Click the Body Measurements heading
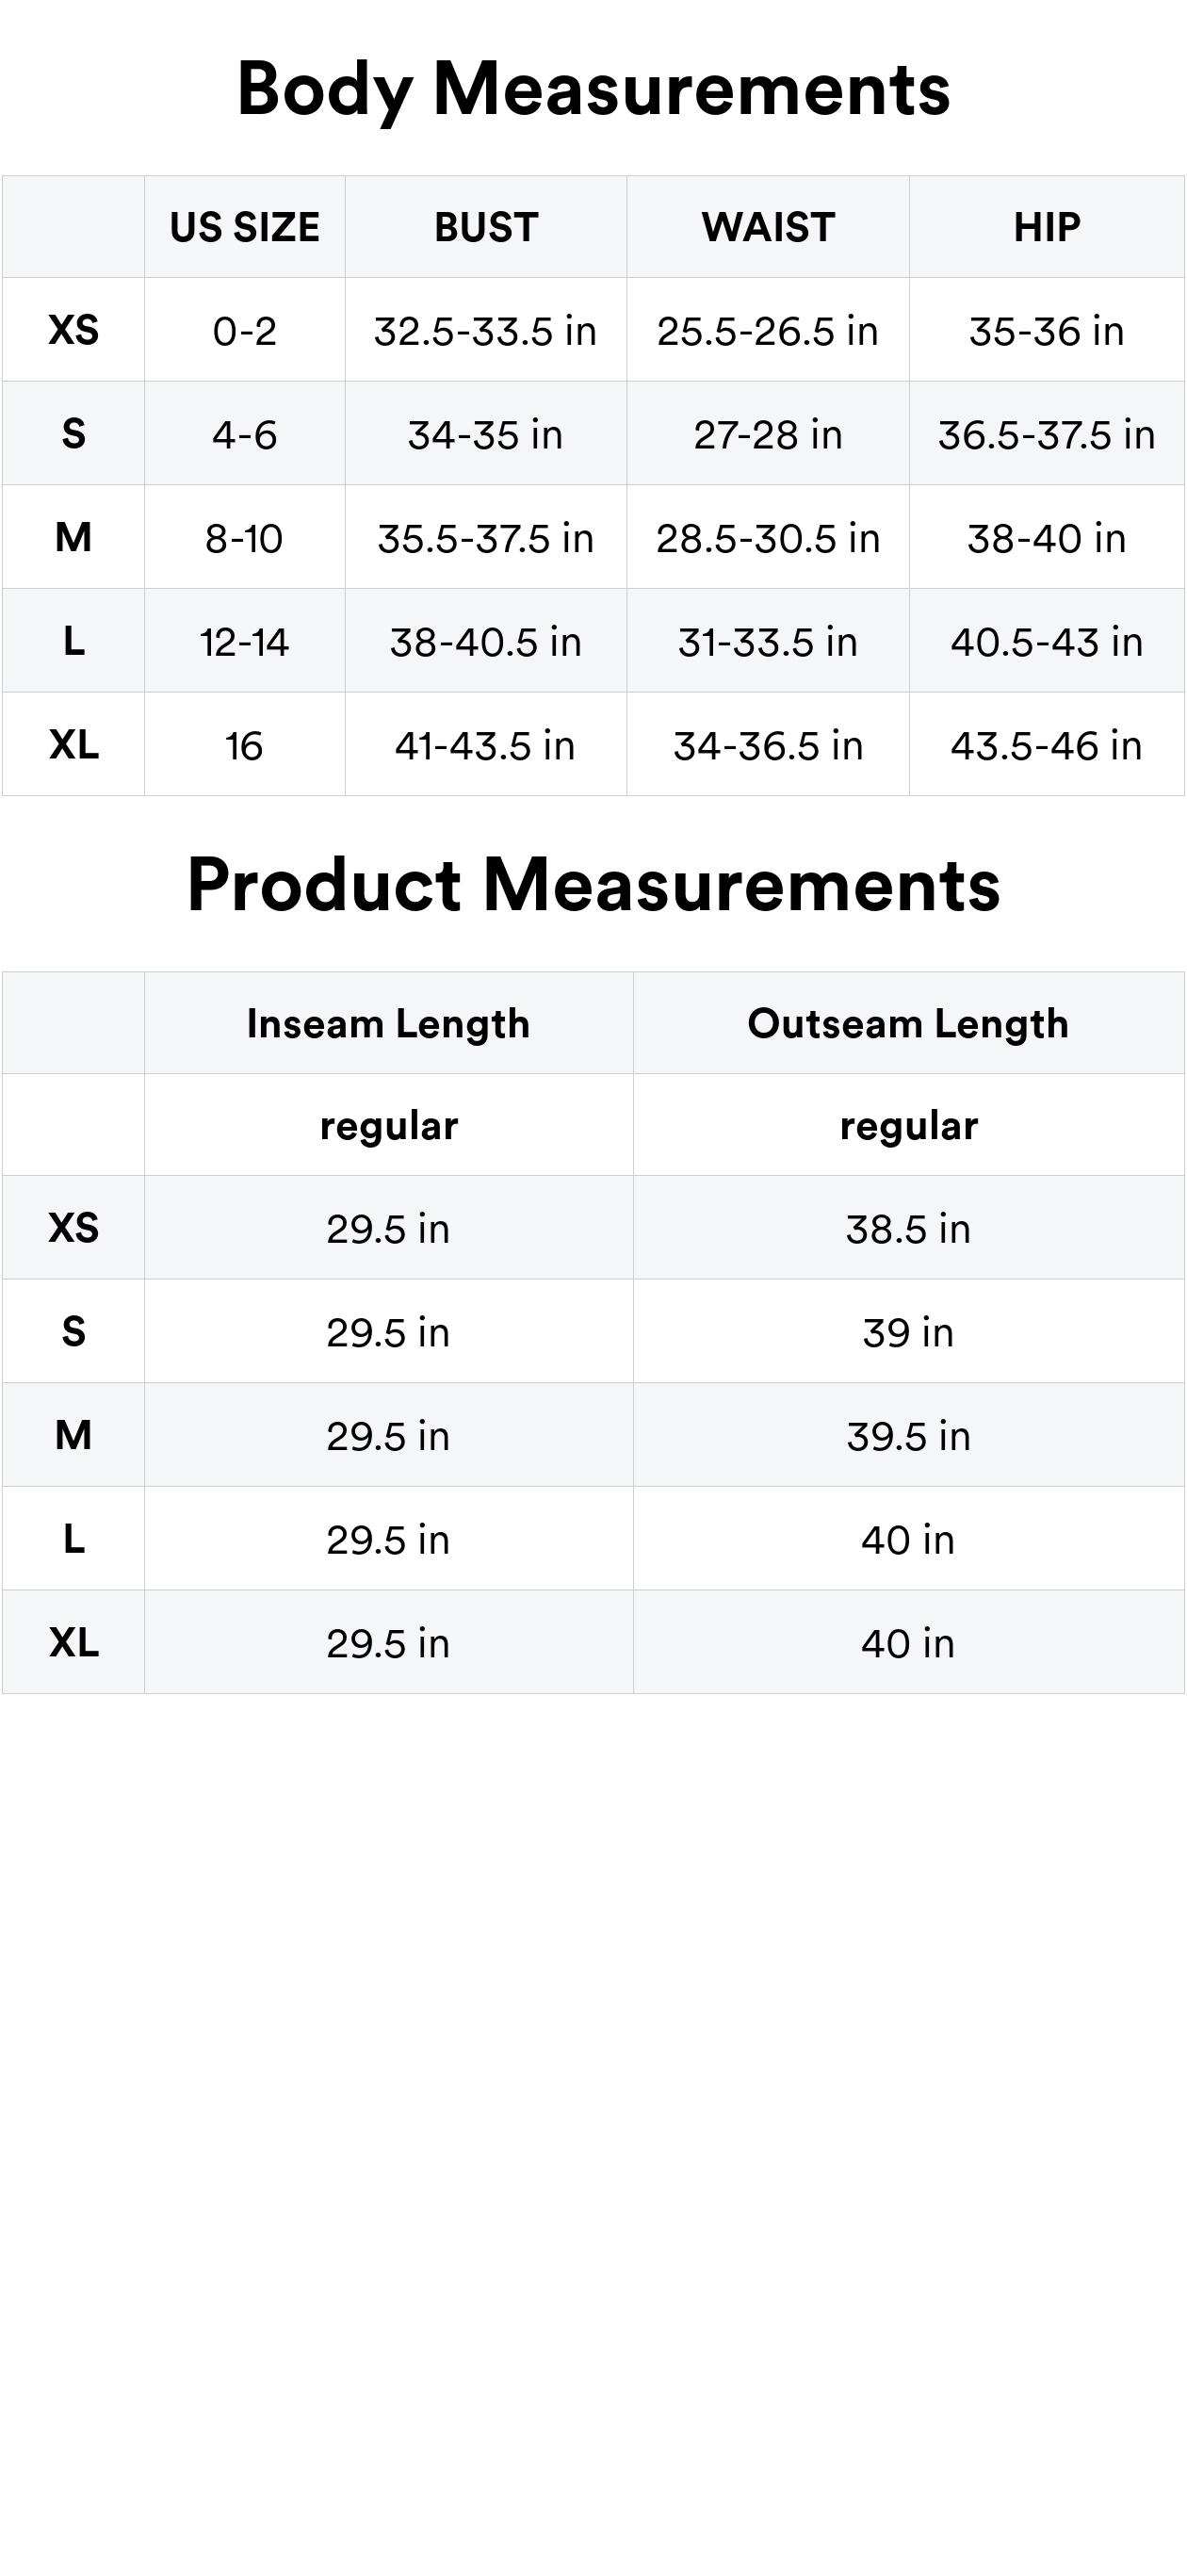The width and height of the screenshot is (1187, 2576). point(593,89)
